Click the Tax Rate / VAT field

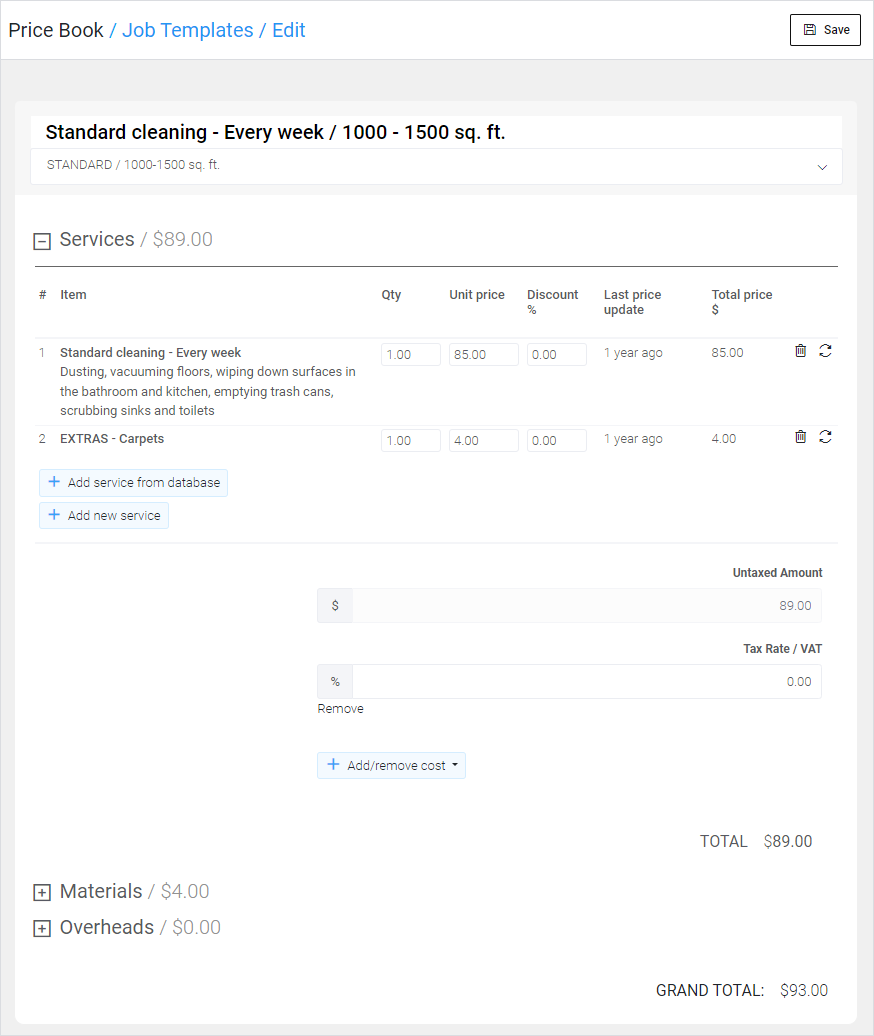[586, 682]
